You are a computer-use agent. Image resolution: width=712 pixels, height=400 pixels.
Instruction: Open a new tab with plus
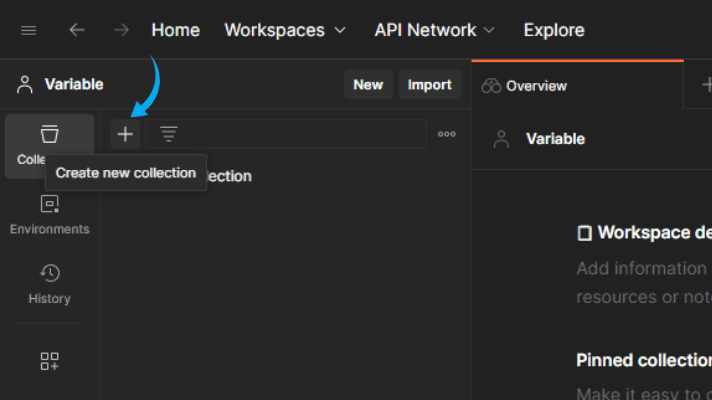(707, 84)
